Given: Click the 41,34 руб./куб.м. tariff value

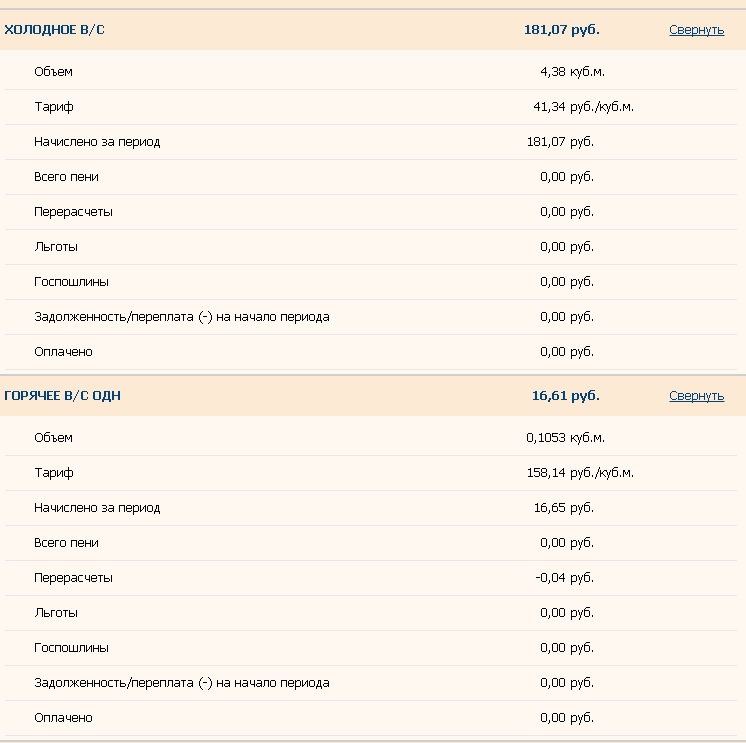Looking at the screenshot, I should click(x=583, y=107).
